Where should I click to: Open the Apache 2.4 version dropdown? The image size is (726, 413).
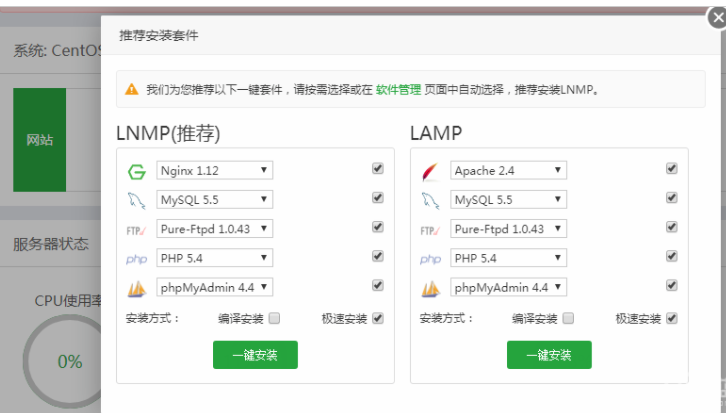[508, 170]
